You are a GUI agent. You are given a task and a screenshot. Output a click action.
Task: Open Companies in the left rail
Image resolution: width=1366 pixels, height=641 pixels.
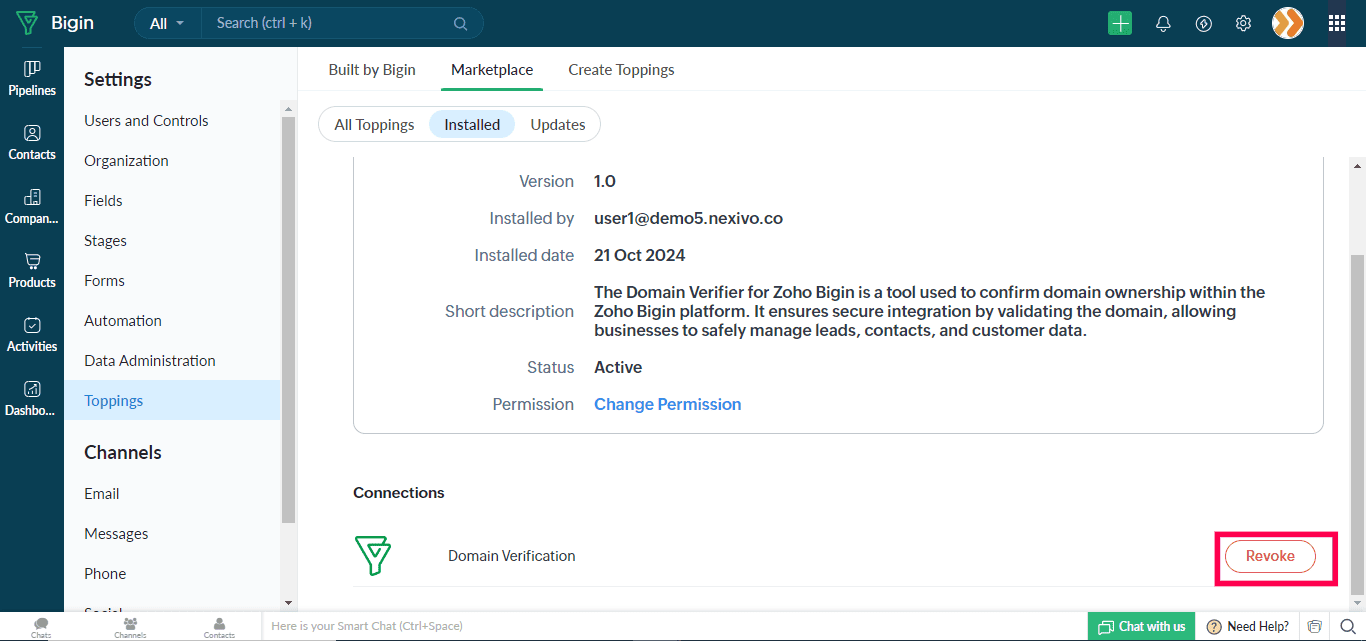coord(32,207)
